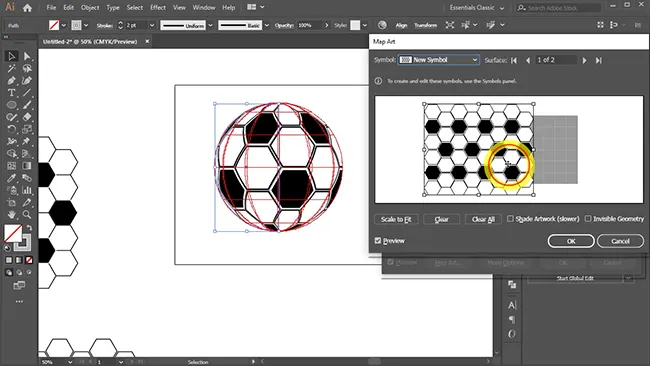Enable Invisible Geometry checkbox
The width and height of the screenshot is (650, 366).
[588, 218]
